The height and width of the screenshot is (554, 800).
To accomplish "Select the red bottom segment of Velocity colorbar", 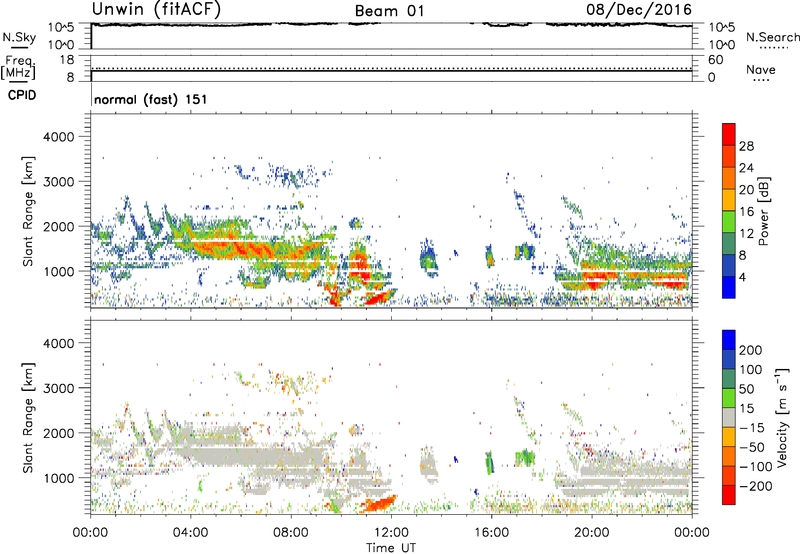I will (729, 495).
